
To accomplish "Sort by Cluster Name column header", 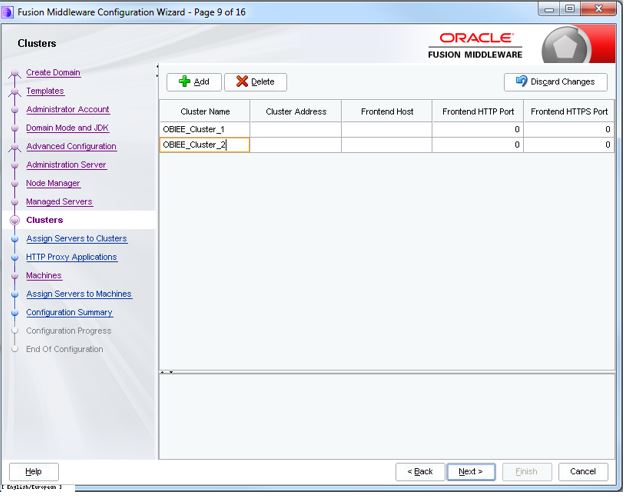I will click(205, 111).
